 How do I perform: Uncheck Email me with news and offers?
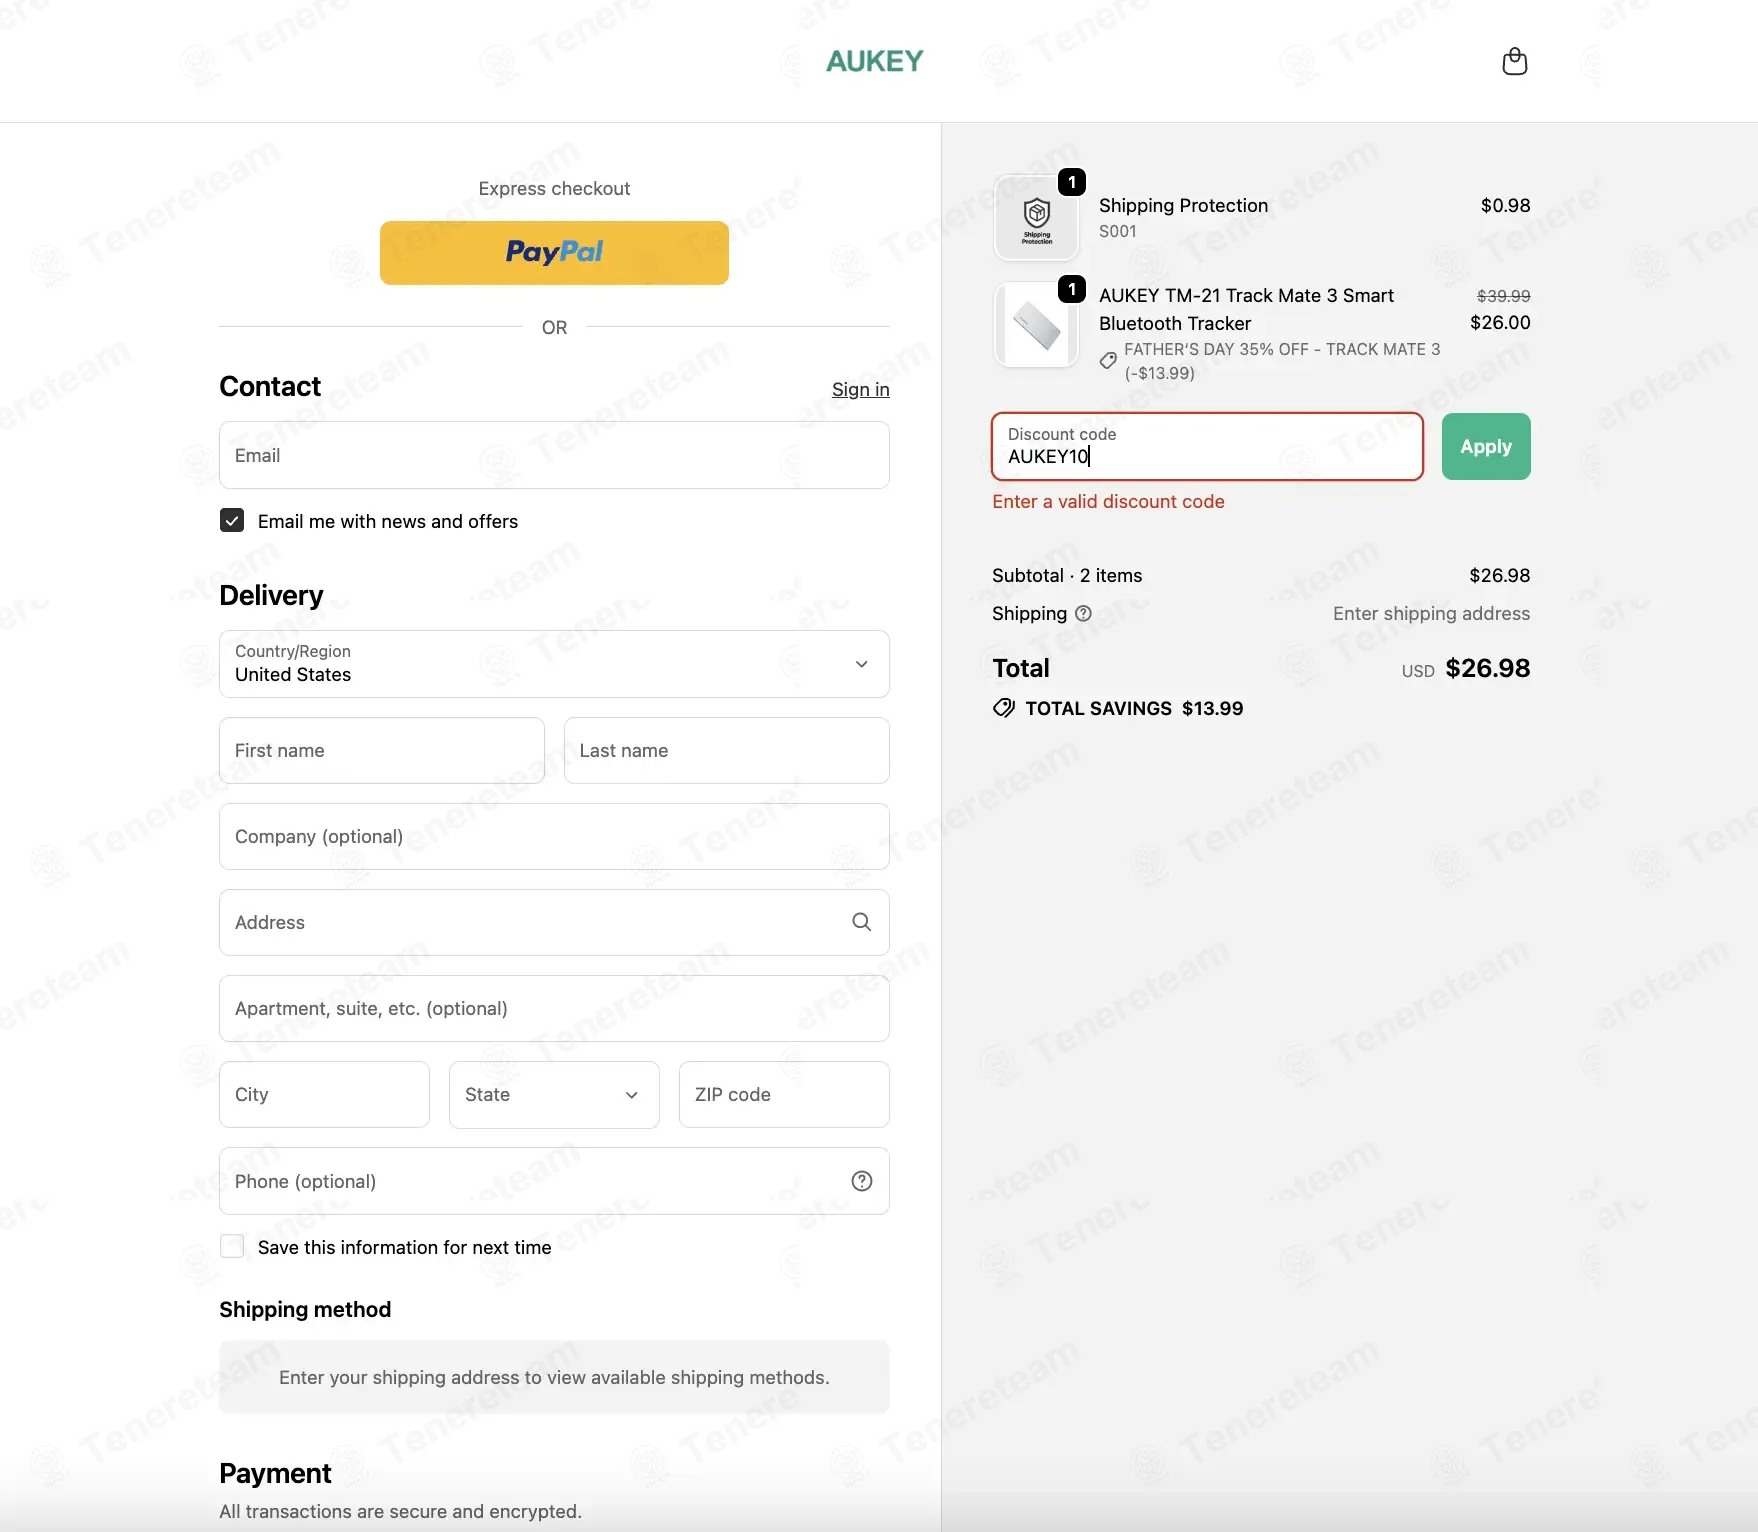click(x=232, y=520)
